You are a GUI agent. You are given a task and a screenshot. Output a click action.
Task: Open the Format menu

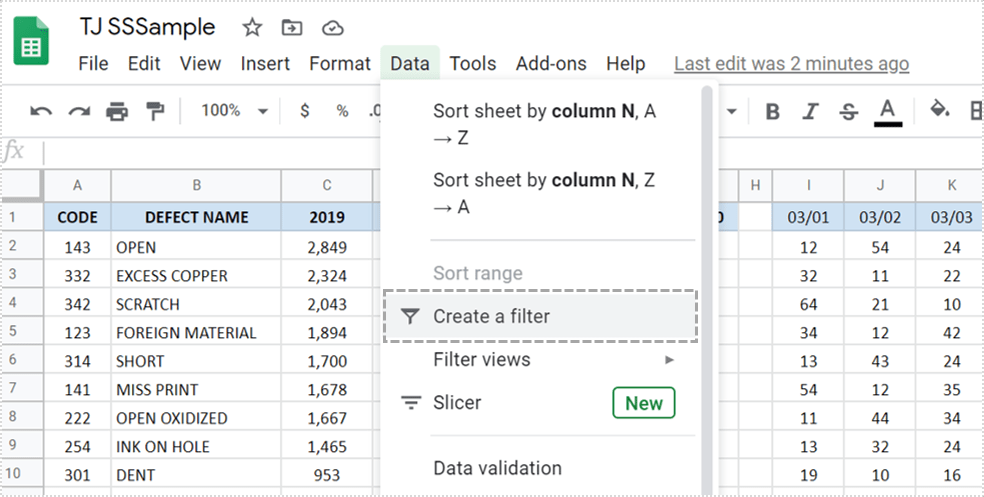tap(339, 63)
